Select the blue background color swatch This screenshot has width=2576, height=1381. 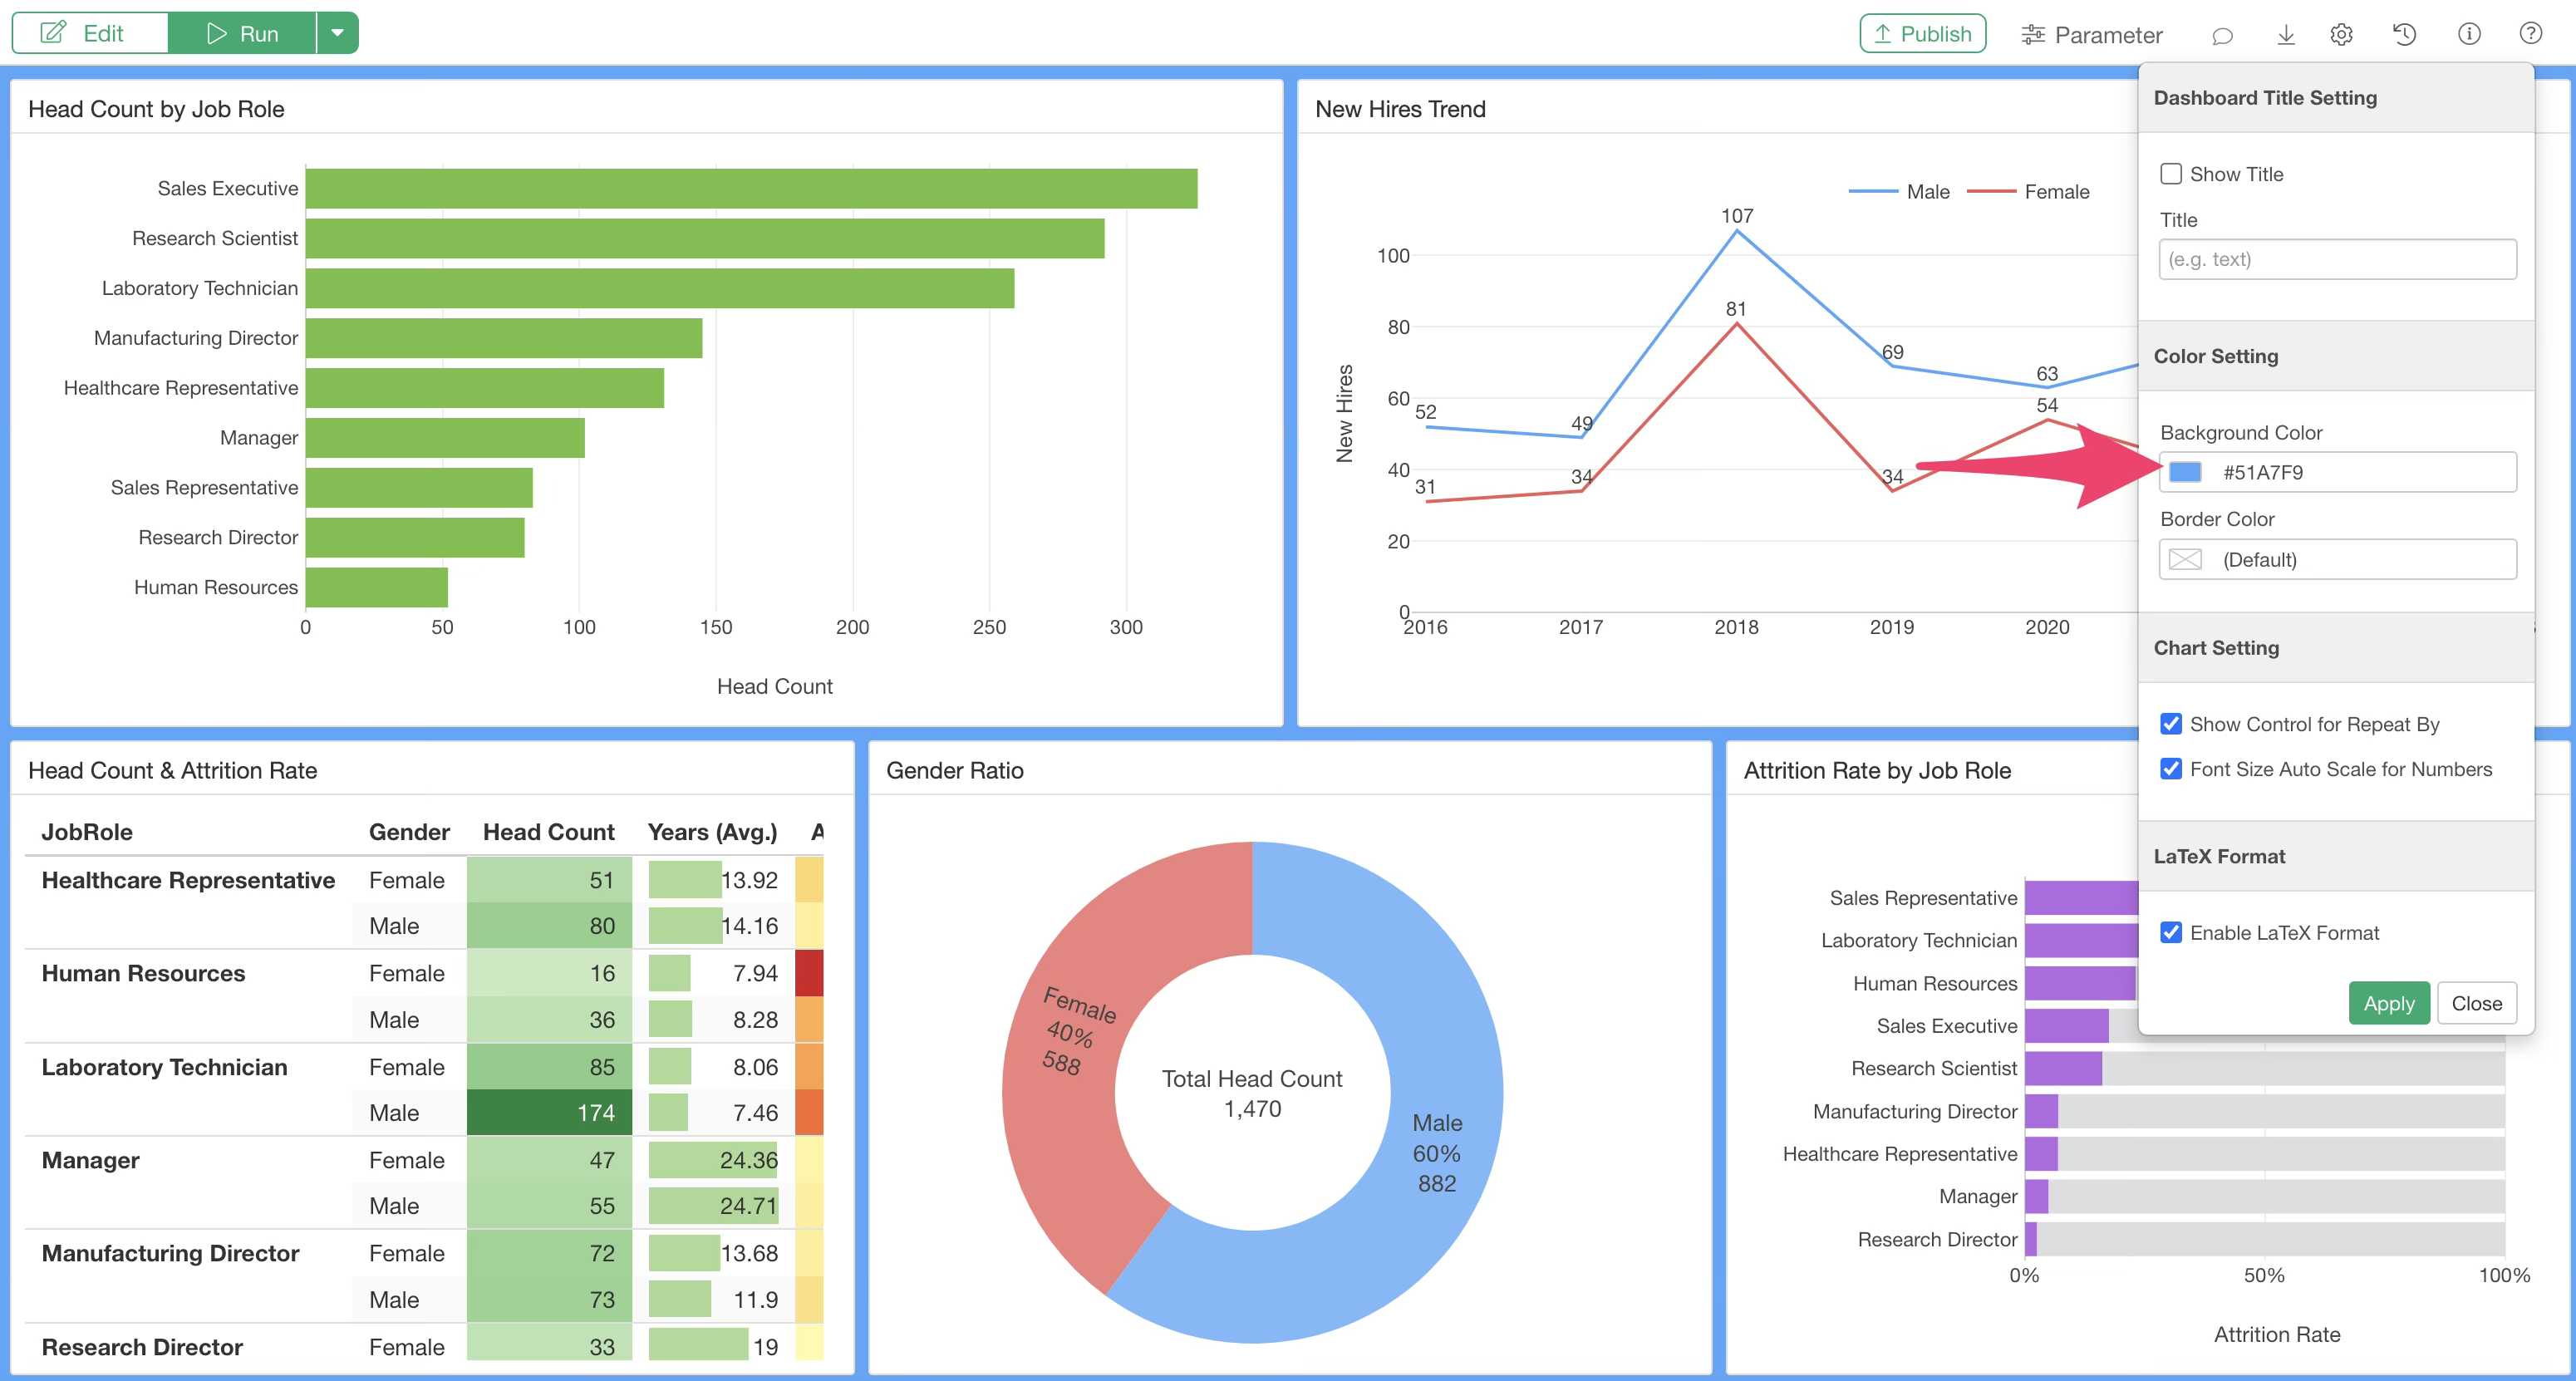(x=2185, y=472)
